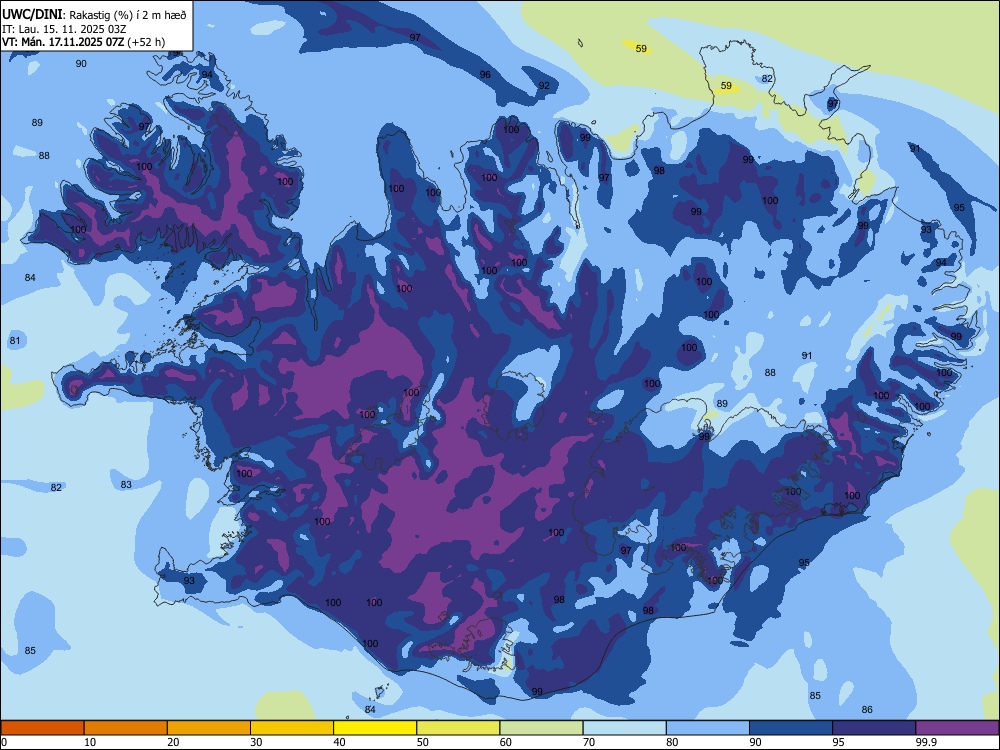The image size is (1000, 750).
Task: Pick the dark blue 90–95 legend swatch
Action: point(791,728)
